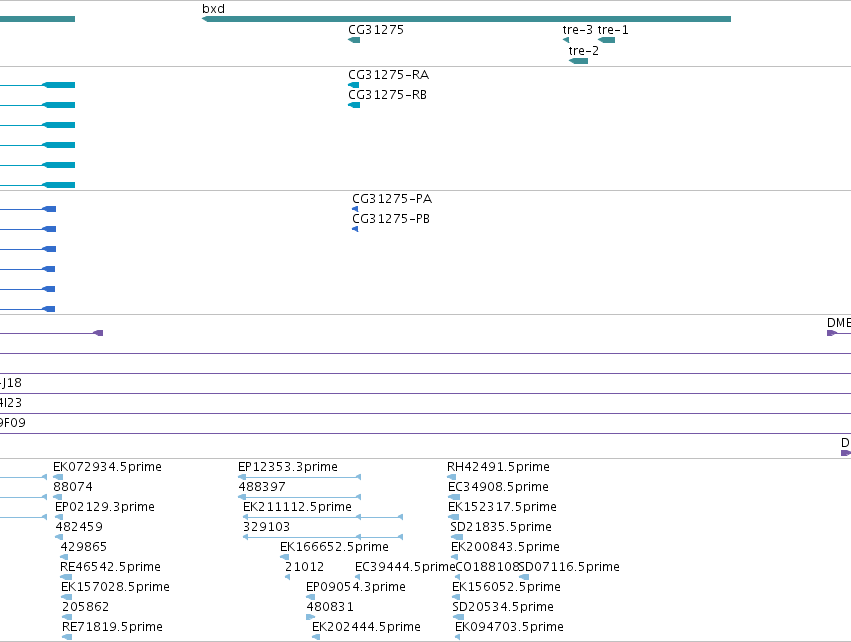Click the 488397 feature label
The height and width of the screenshot is (642, 851).
pos(262,487)
